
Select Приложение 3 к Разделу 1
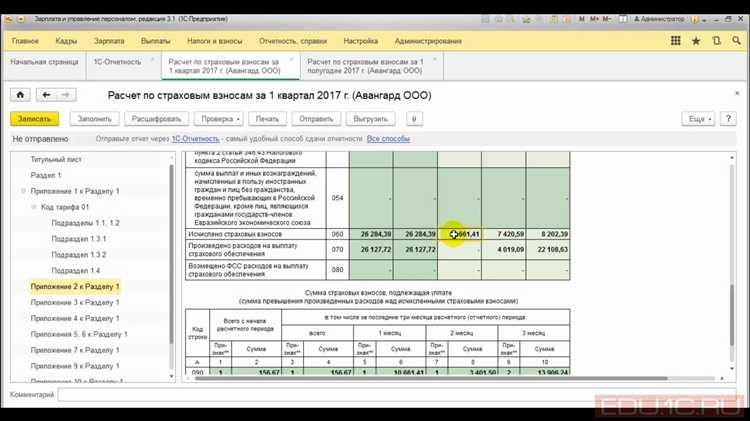pos(75,302)
